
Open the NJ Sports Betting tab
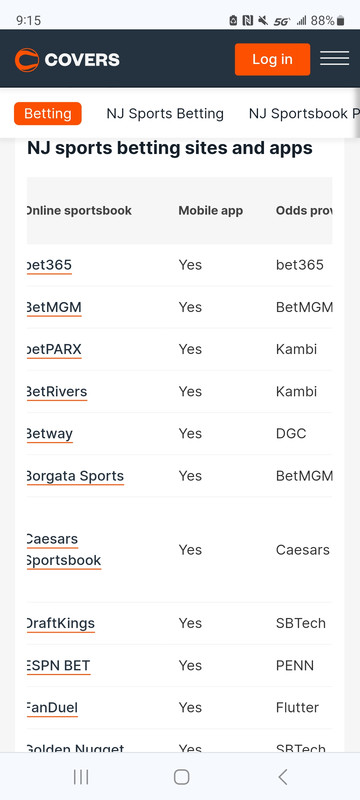(x=165, y=113)
